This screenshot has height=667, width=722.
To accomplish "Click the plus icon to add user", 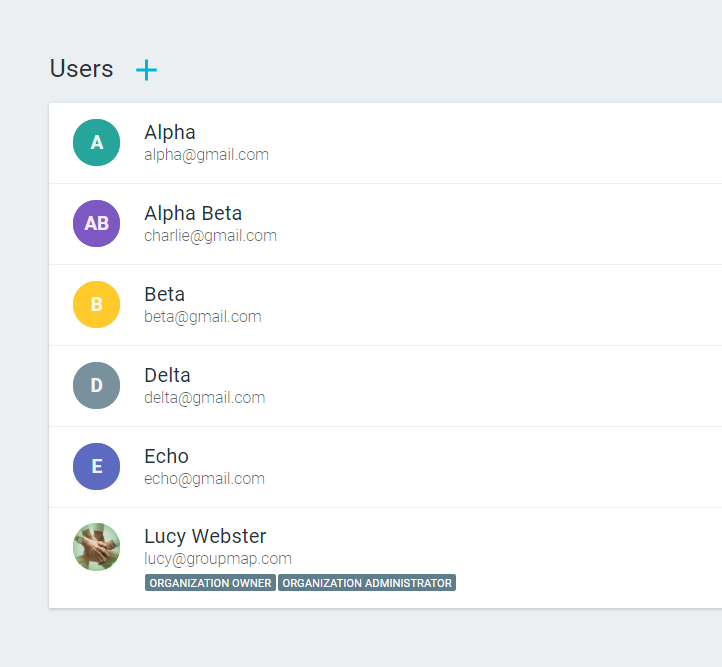I will (x=147, y=69).
